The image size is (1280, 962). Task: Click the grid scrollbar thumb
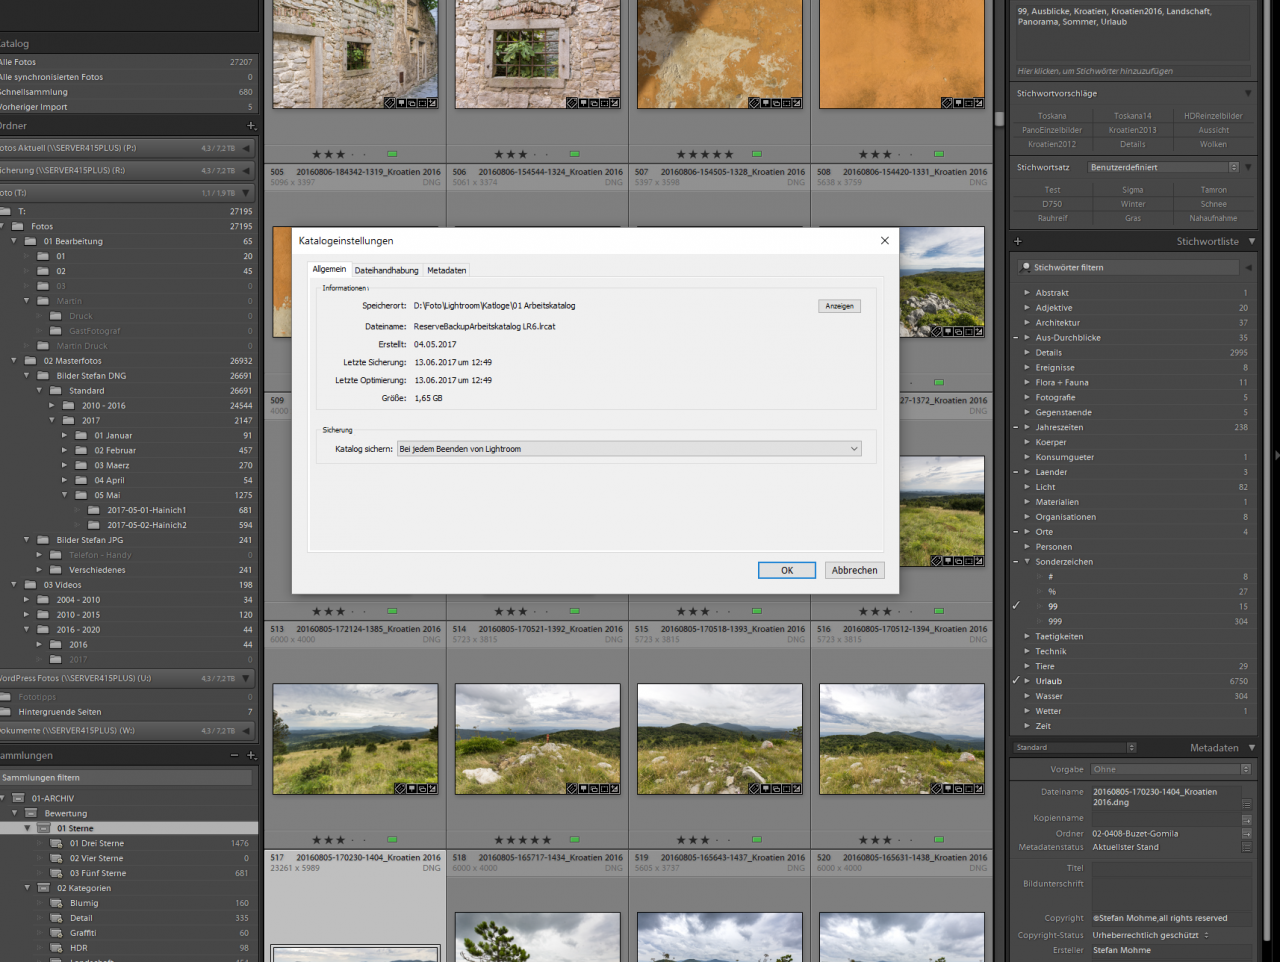point(999,118)
